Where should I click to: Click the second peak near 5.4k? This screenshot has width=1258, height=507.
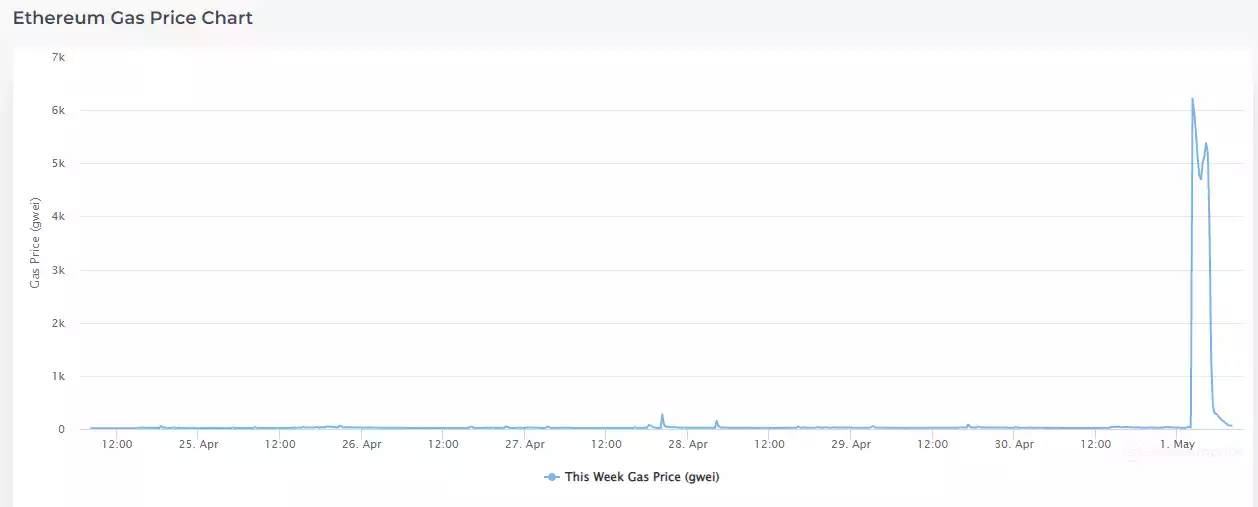tap(1206, 143)
